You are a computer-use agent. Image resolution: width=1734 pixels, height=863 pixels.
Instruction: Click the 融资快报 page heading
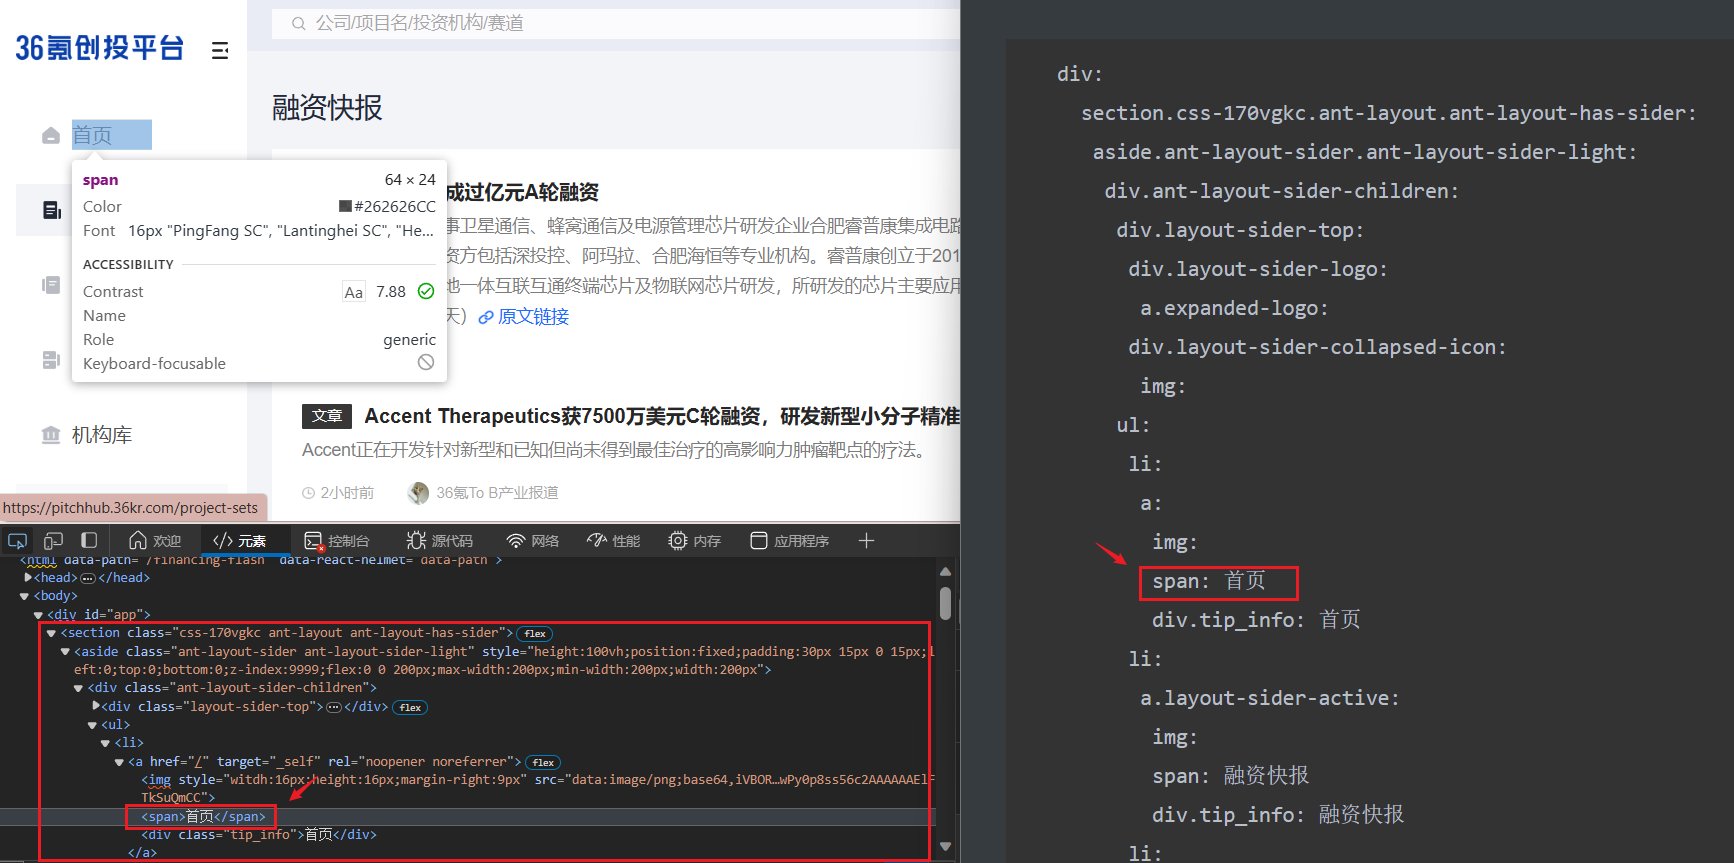(x=327, y=108)
